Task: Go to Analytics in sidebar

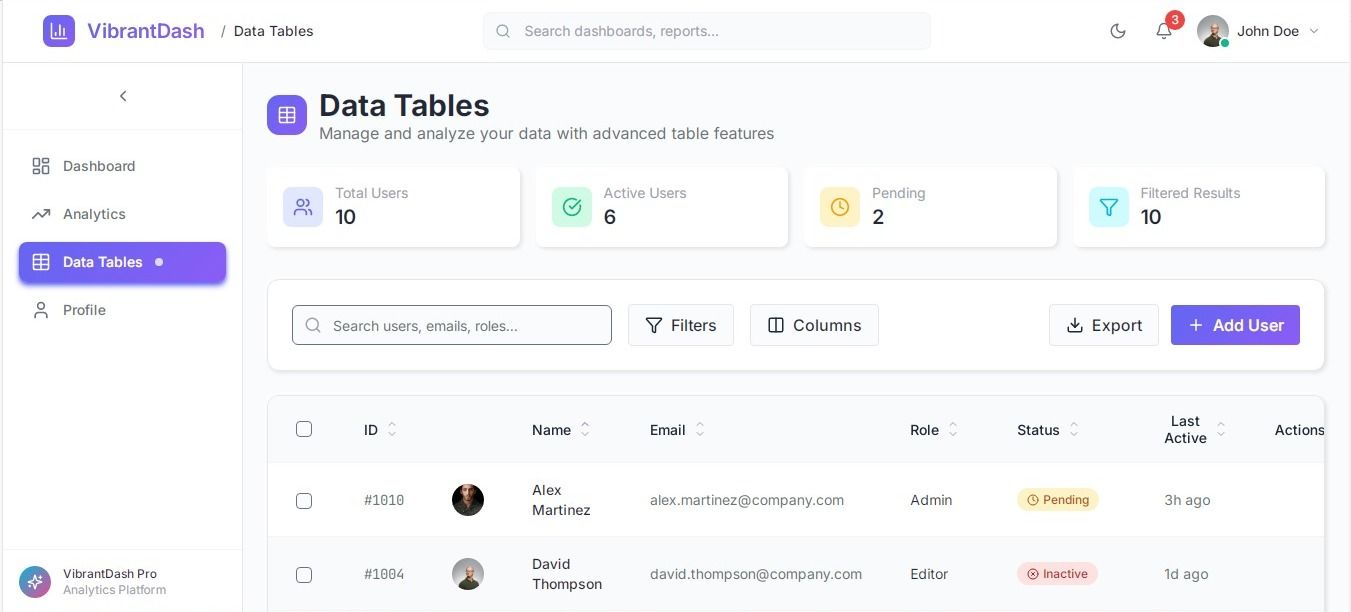Action: 94,214
